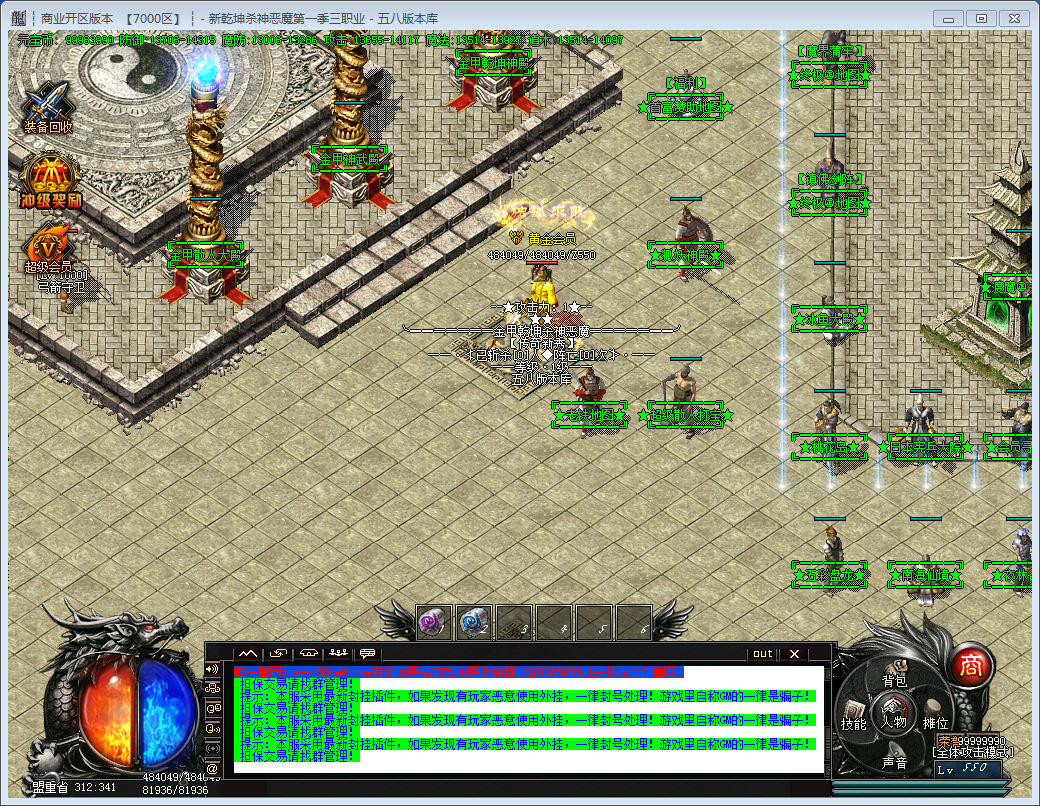Select the 南海仙境 NPC label
This screenshot has height=806, width=1040.
click(925, 575)
